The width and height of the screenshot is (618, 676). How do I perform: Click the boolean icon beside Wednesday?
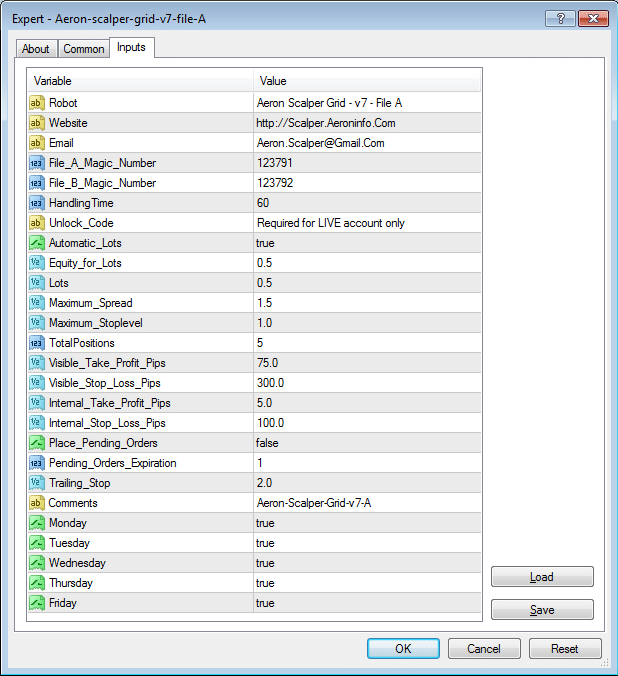point(37,563)
